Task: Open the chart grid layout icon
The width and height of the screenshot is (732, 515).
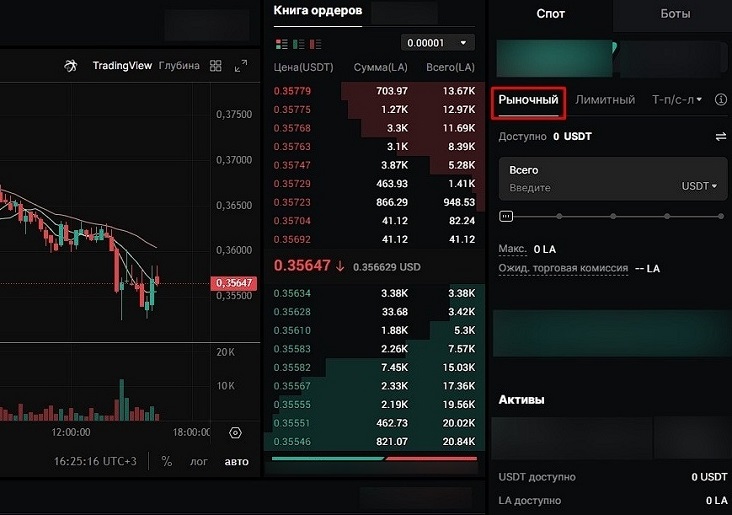Action: [x=215, y=66]
